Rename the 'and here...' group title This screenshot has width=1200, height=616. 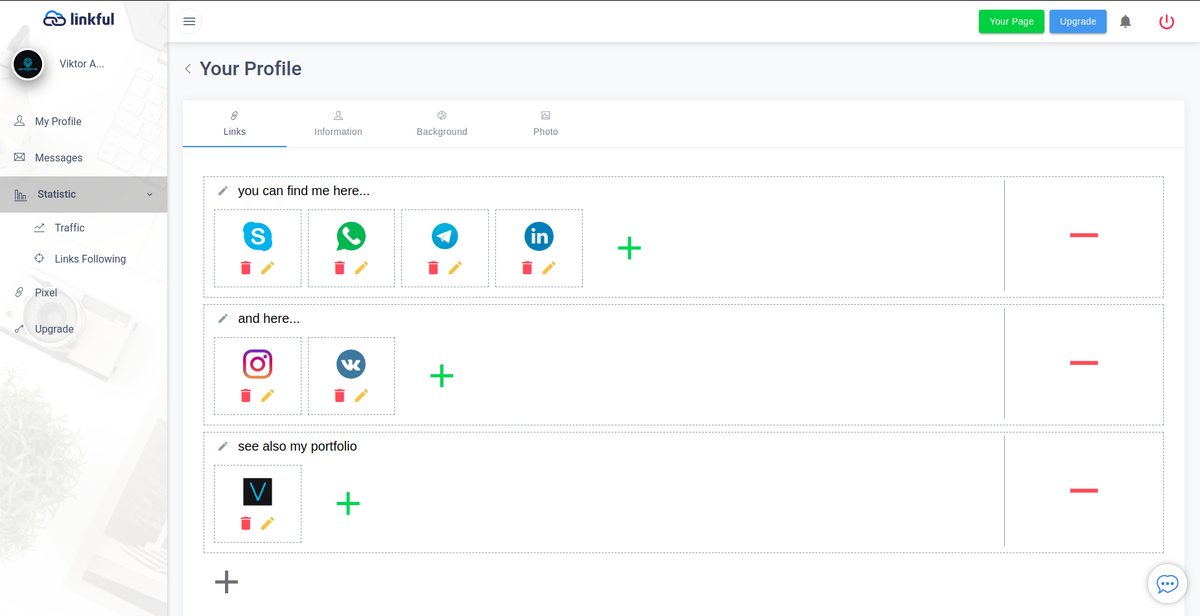pyautogui.click(x=223, y=319)
